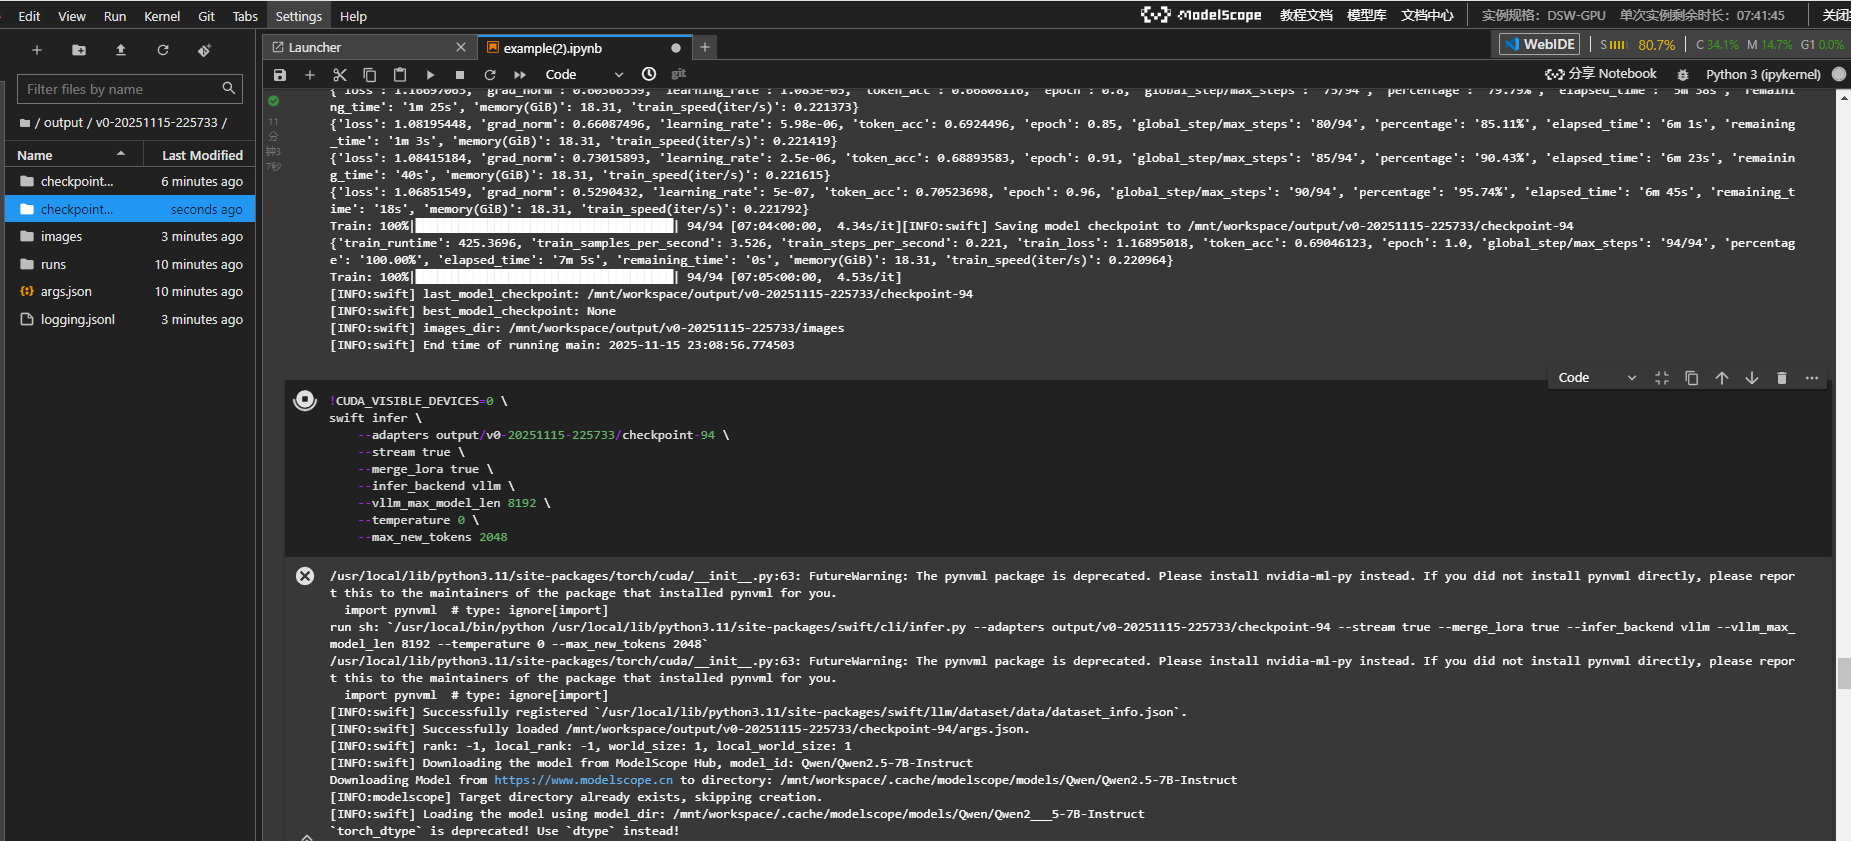This screenshot has height=841, width=1851.
Task: Click the error X icon beside cell output
Action: click(305, 576)
